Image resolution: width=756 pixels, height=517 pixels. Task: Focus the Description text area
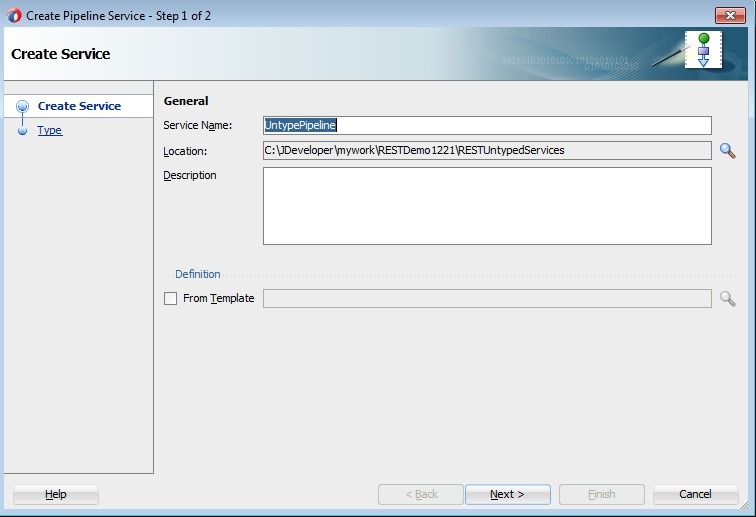(x=487, y=205)
